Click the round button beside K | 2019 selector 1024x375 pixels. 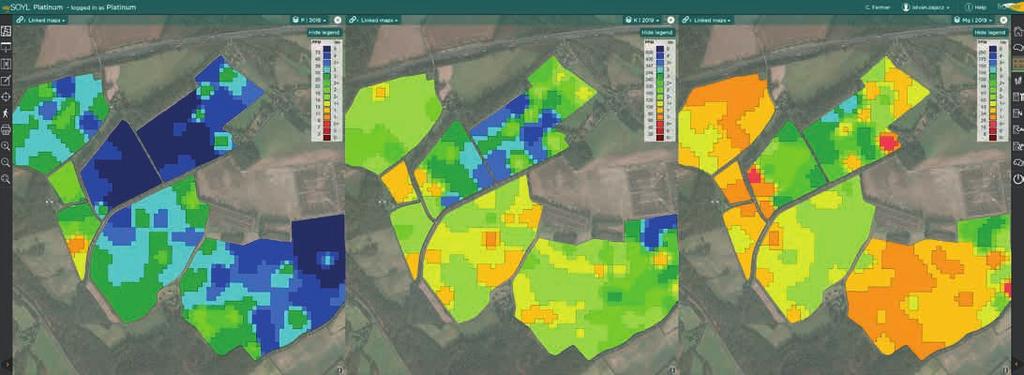[x=671, y=20]
